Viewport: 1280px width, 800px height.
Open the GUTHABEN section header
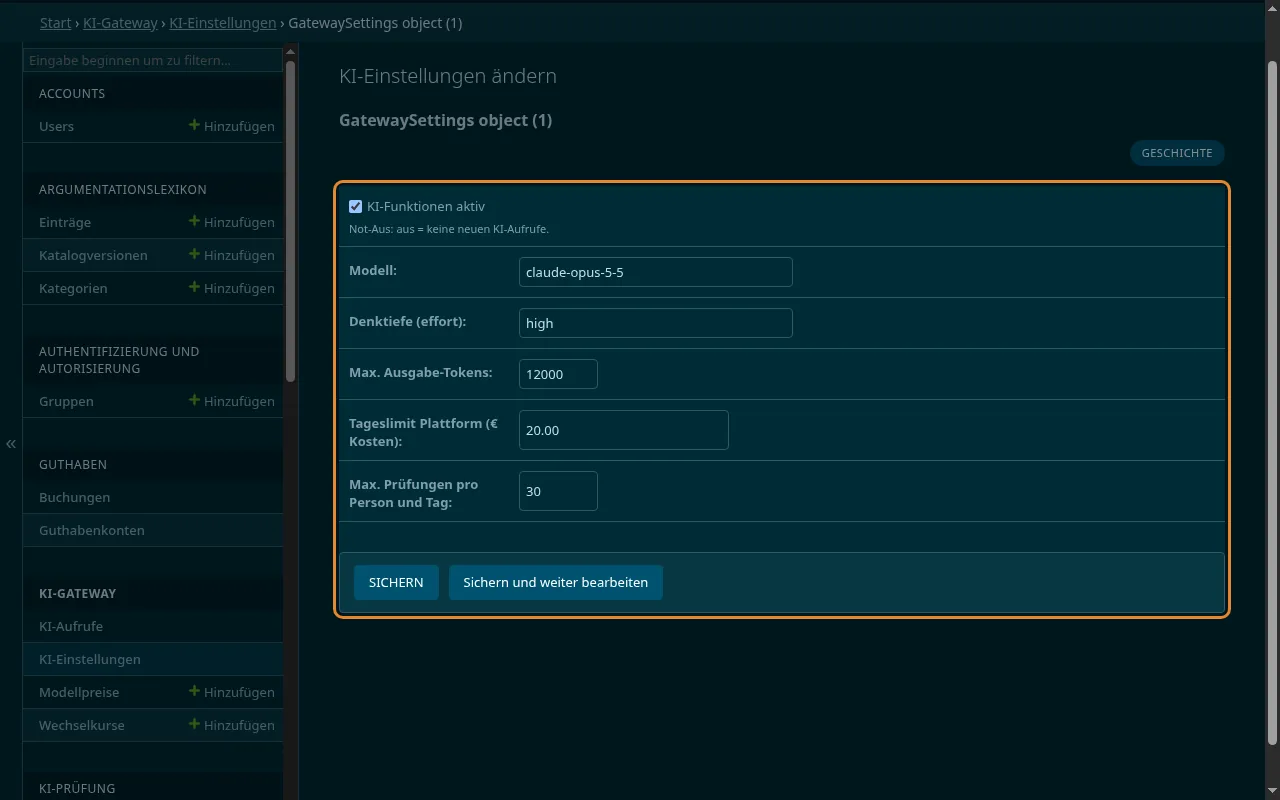coord(73,464)
